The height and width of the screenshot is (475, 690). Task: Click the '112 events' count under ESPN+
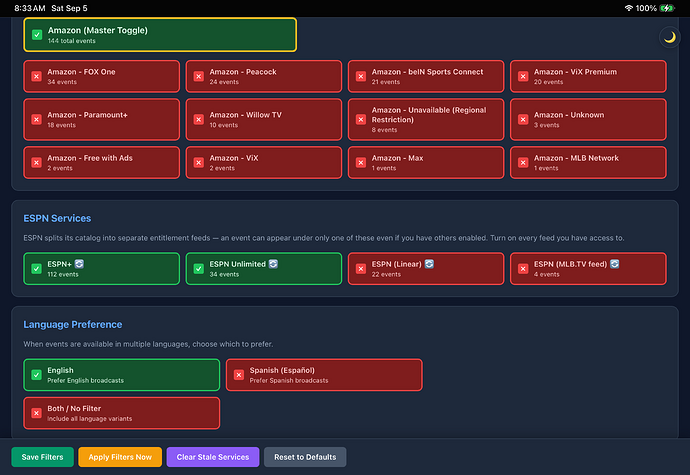tap(63, 274)
